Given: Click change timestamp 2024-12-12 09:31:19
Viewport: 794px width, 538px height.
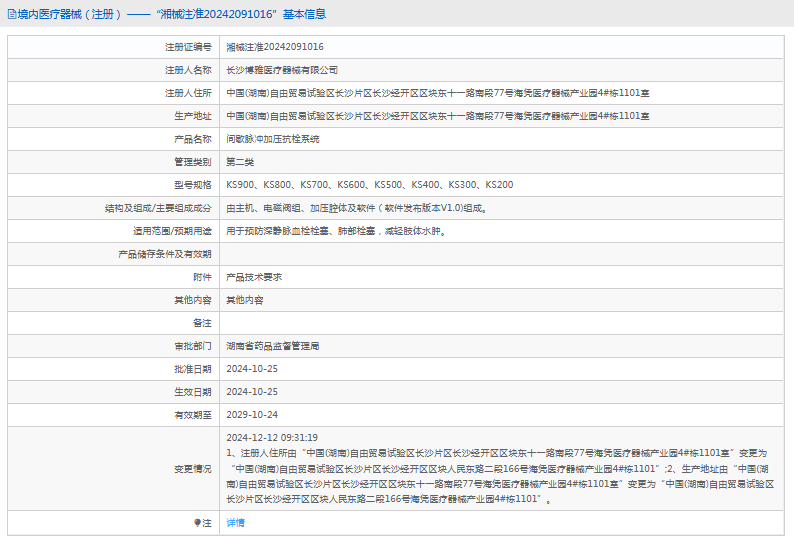Looking at the screenshot, I should pos(272,438).
